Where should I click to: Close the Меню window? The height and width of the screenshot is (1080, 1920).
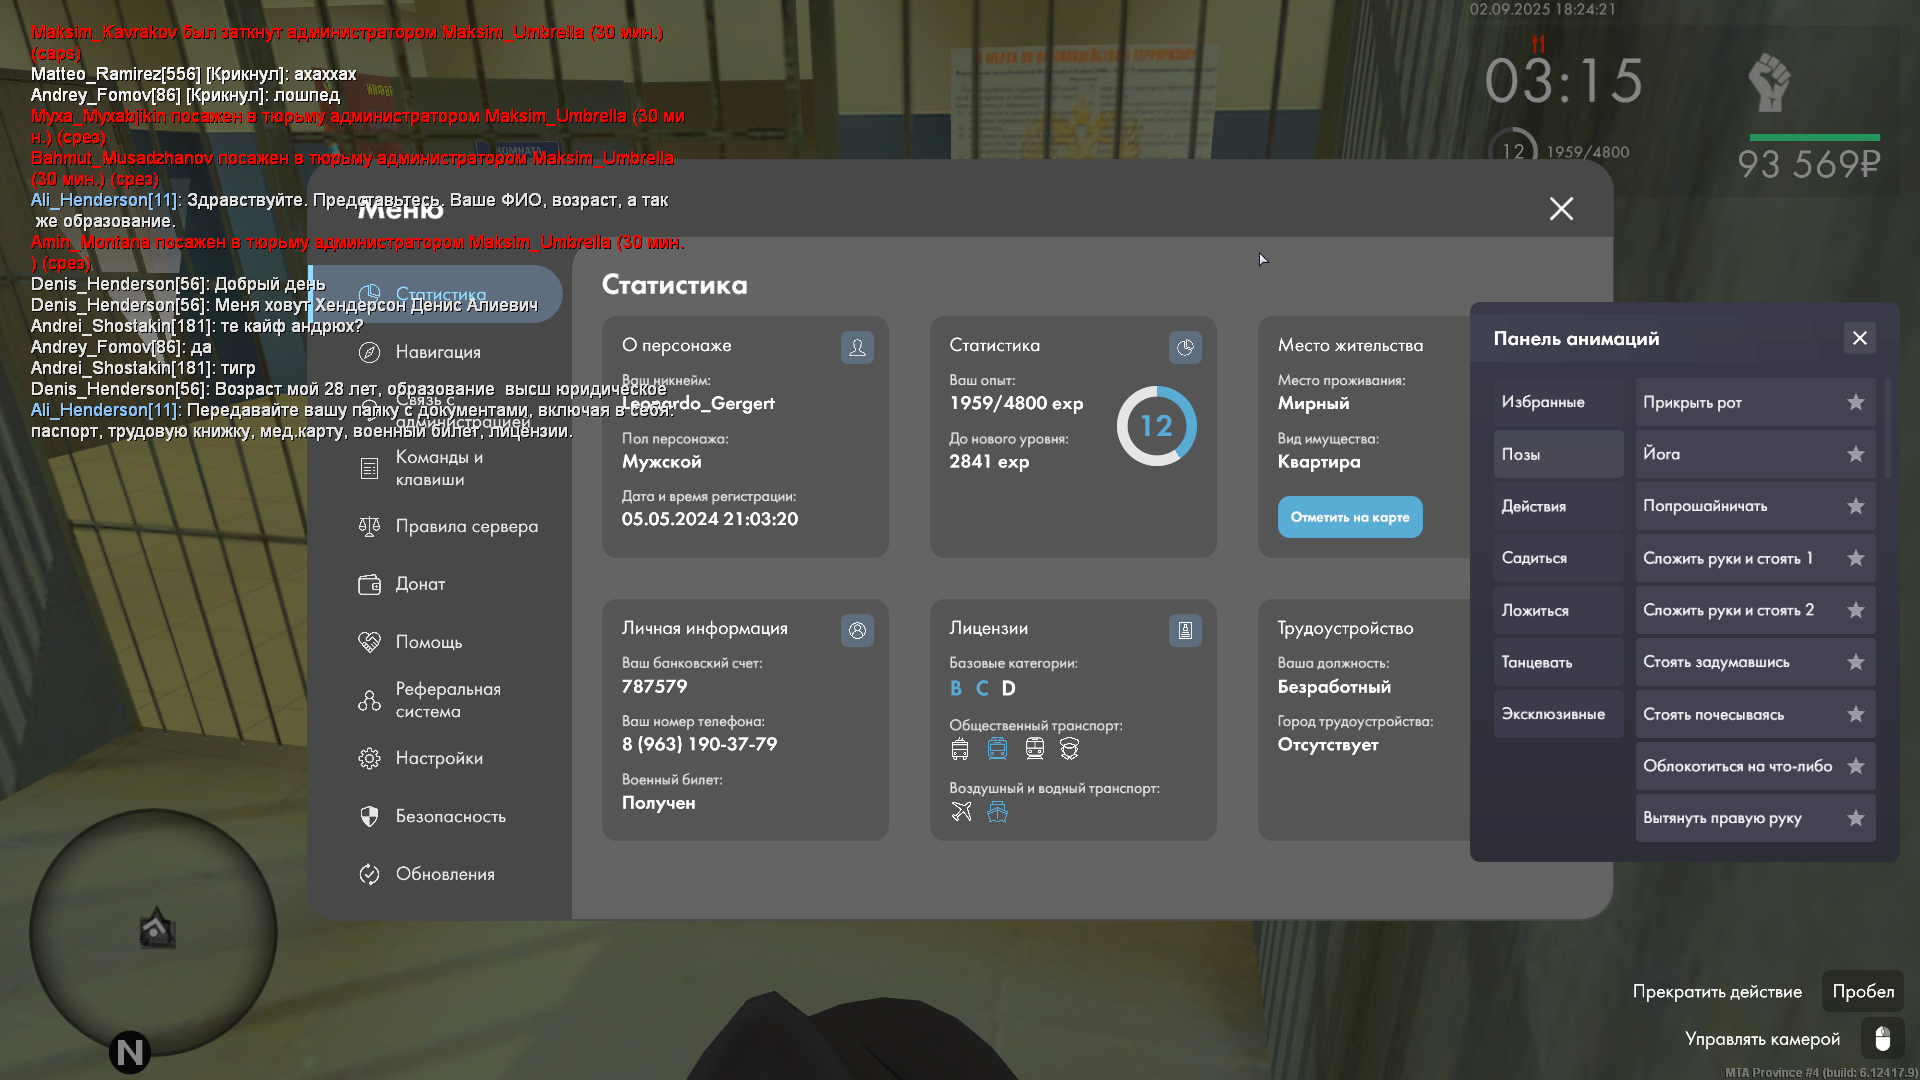tap(1561, 209)
